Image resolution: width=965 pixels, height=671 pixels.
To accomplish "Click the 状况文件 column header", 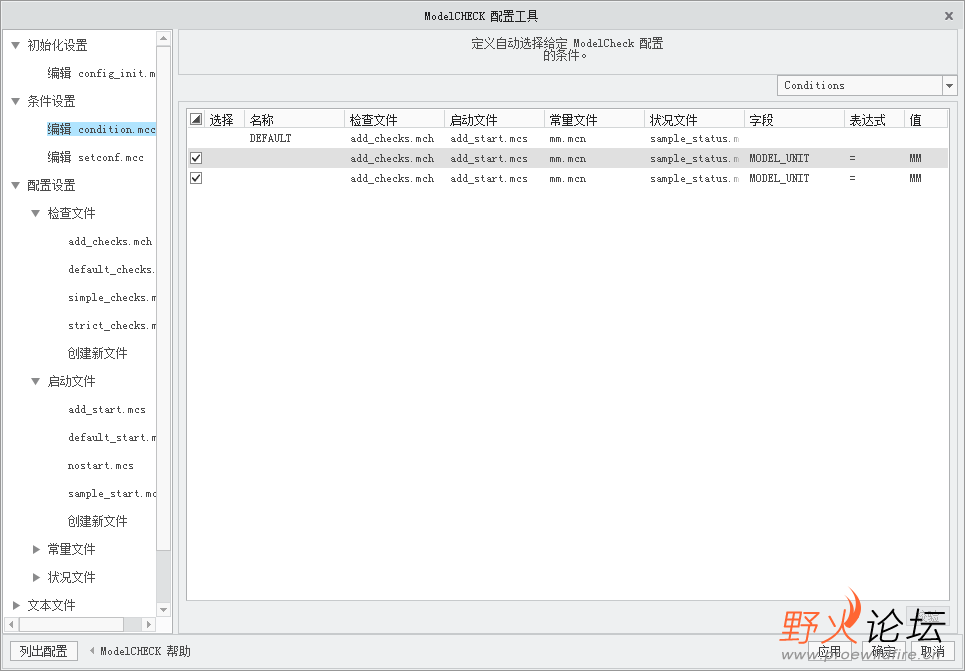I will tap(694, 119).
